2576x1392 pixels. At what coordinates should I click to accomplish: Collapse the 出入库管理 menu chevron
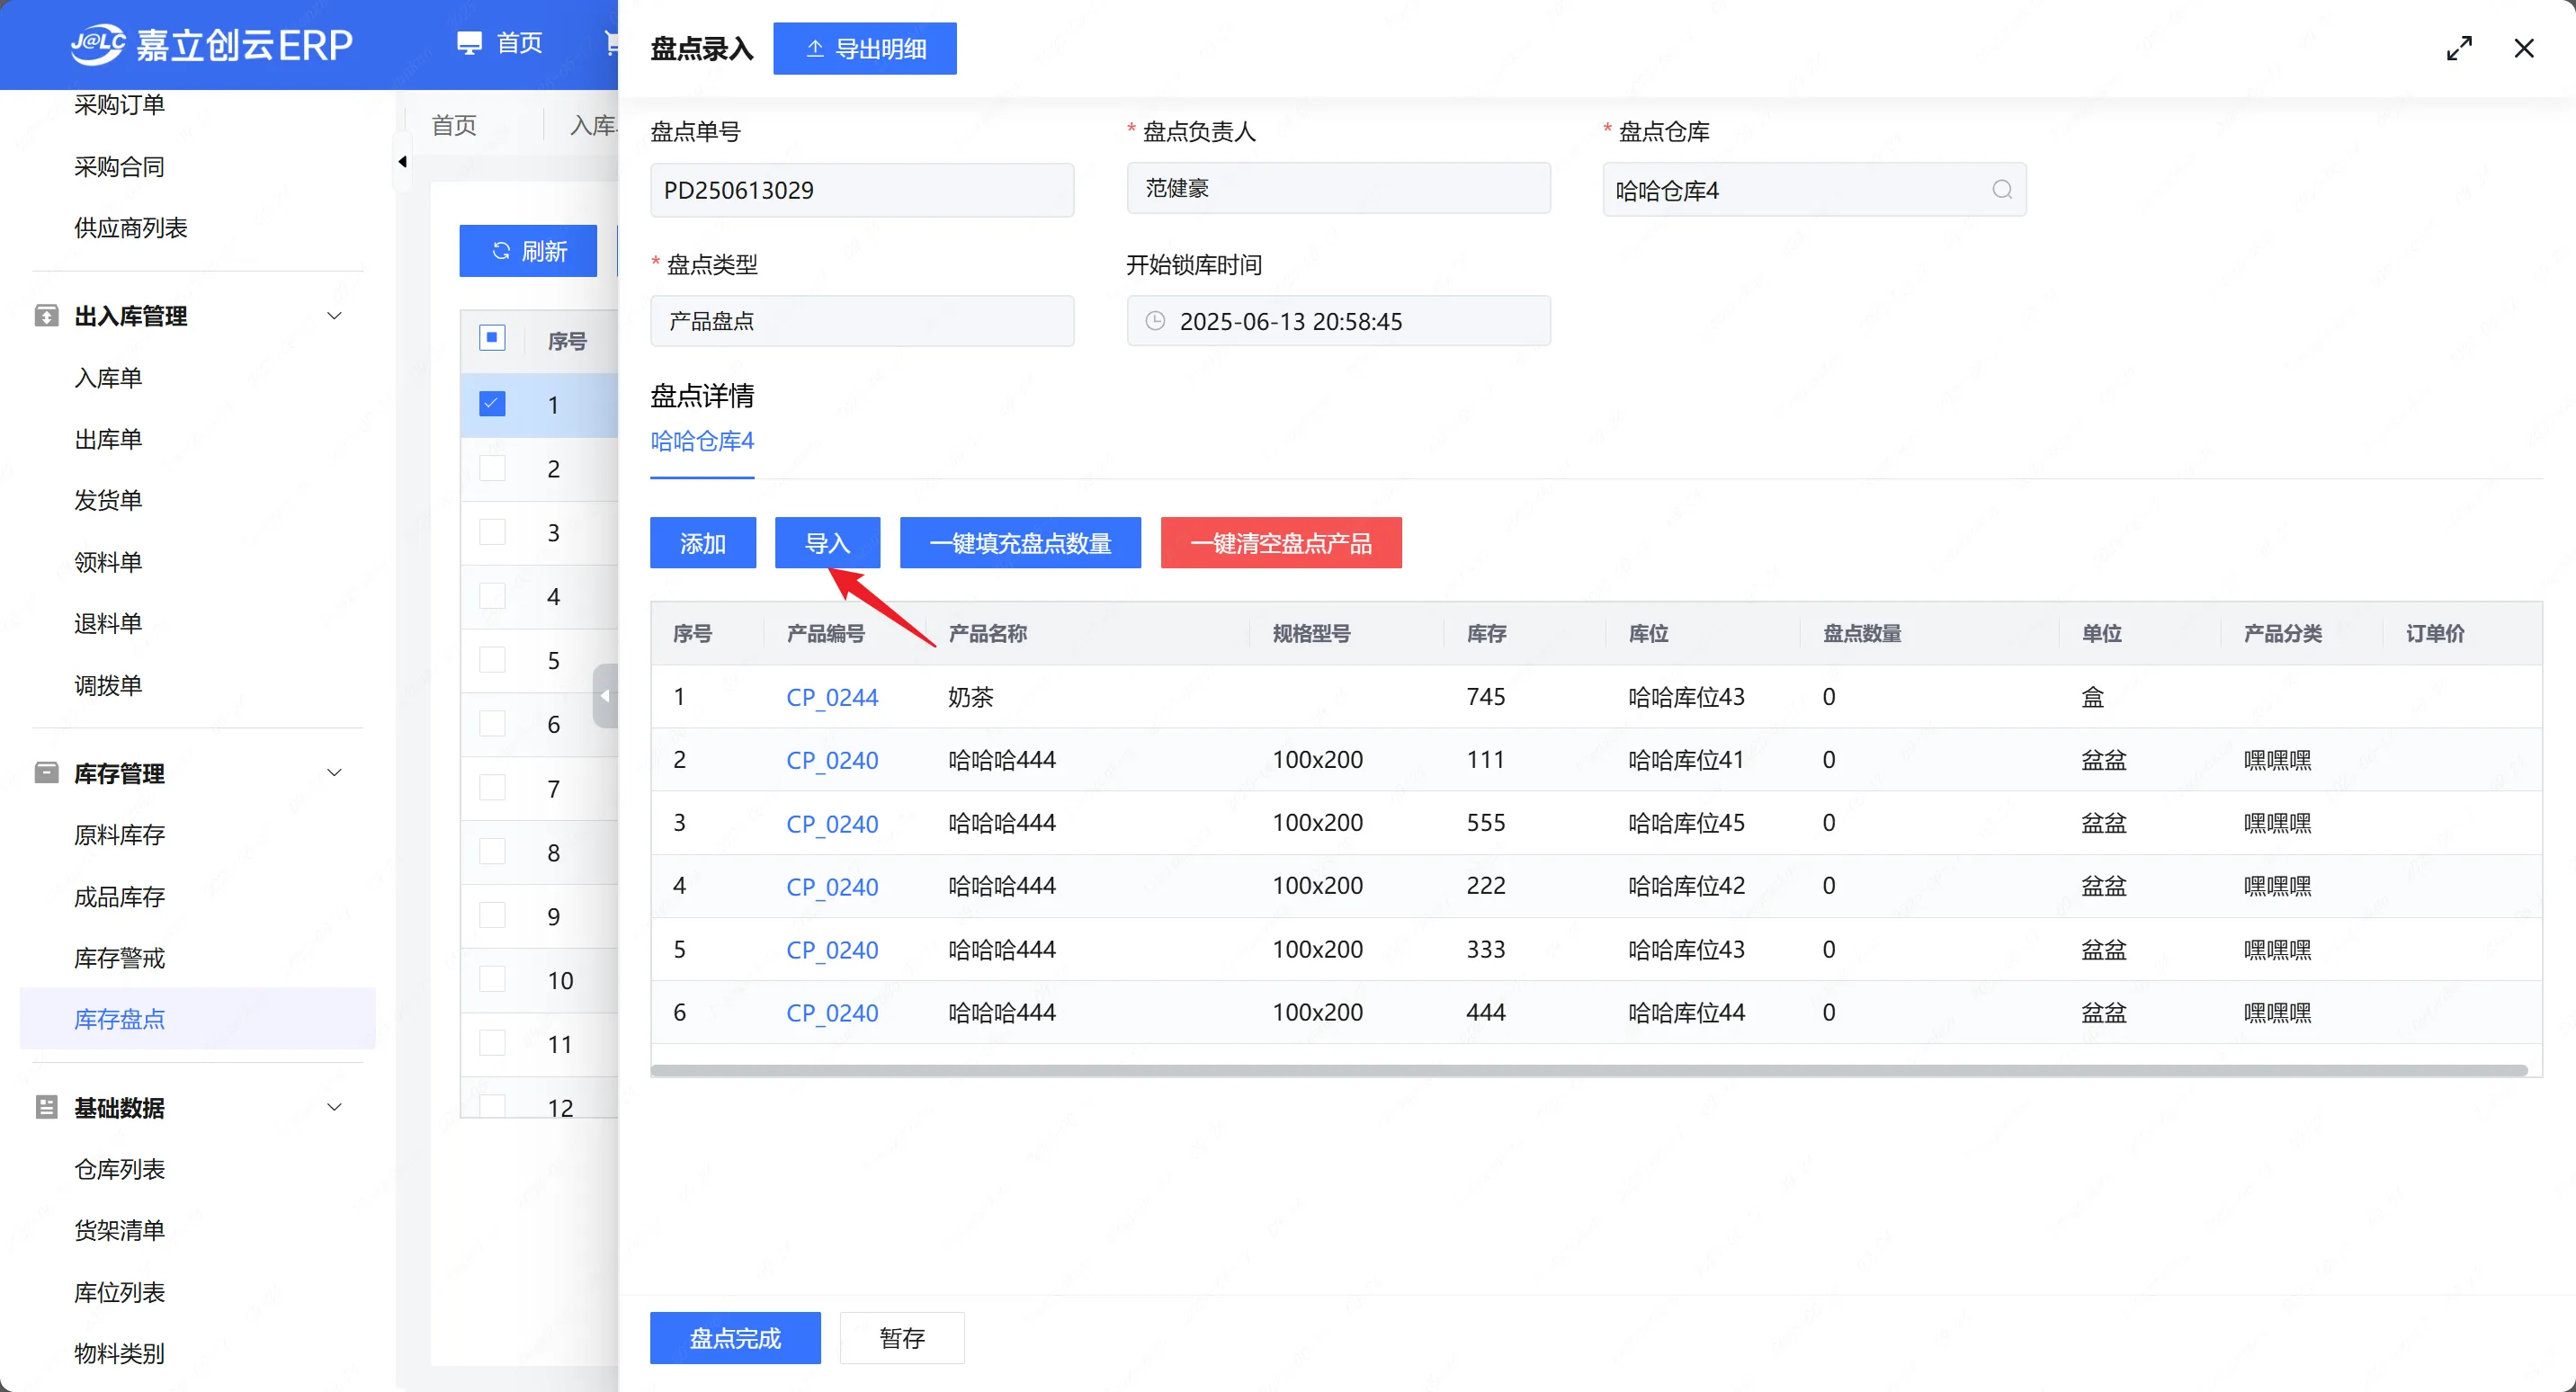tap(335, 316)
